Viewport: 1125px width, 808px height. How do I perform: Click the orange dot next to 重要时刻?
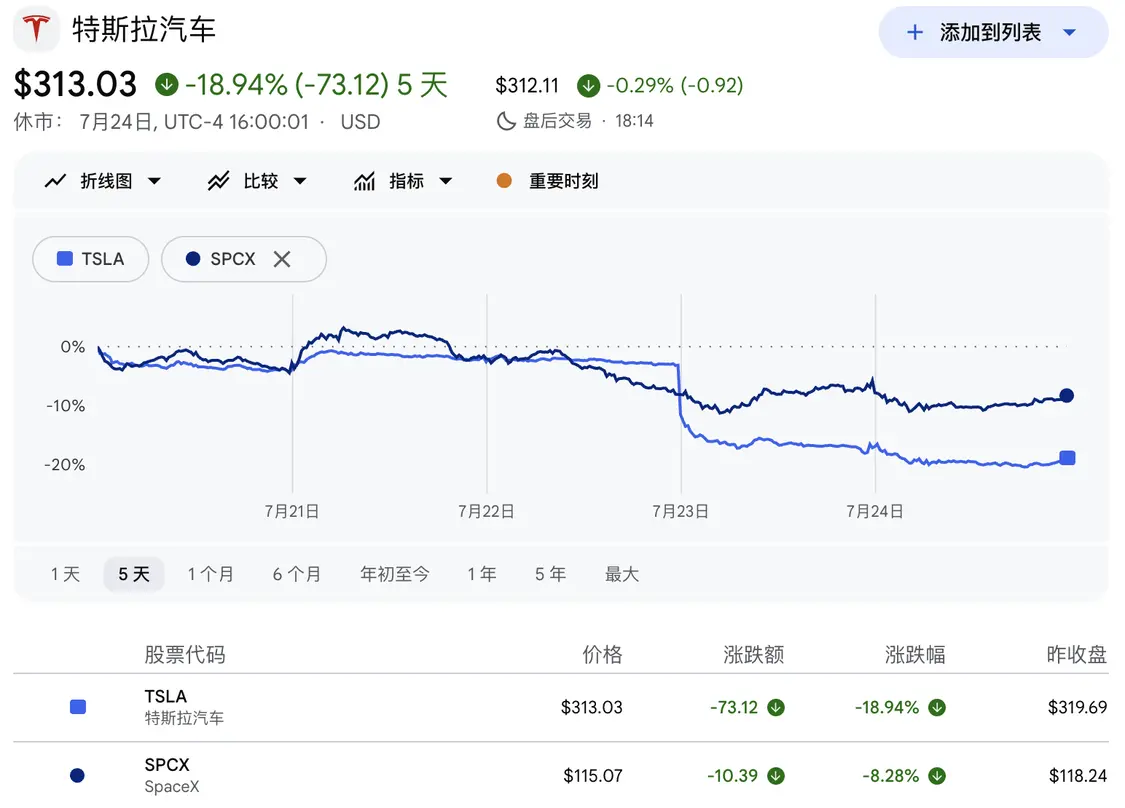click(504, 181)
